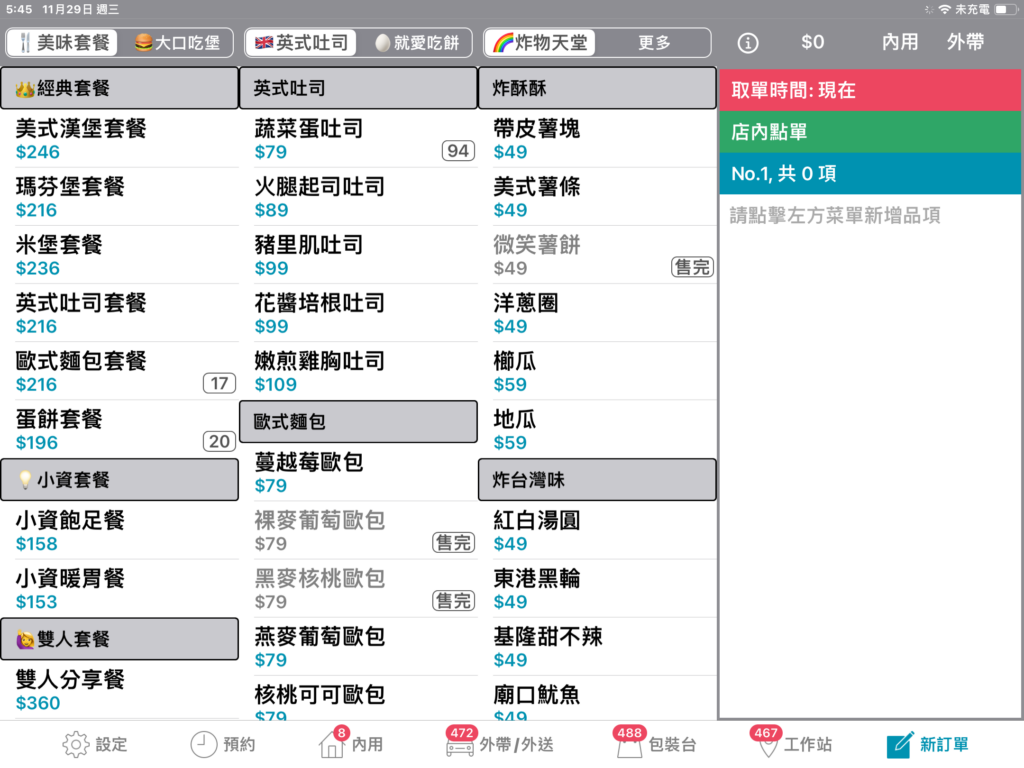Tap the 店內點單 green bar

[870, 132]
